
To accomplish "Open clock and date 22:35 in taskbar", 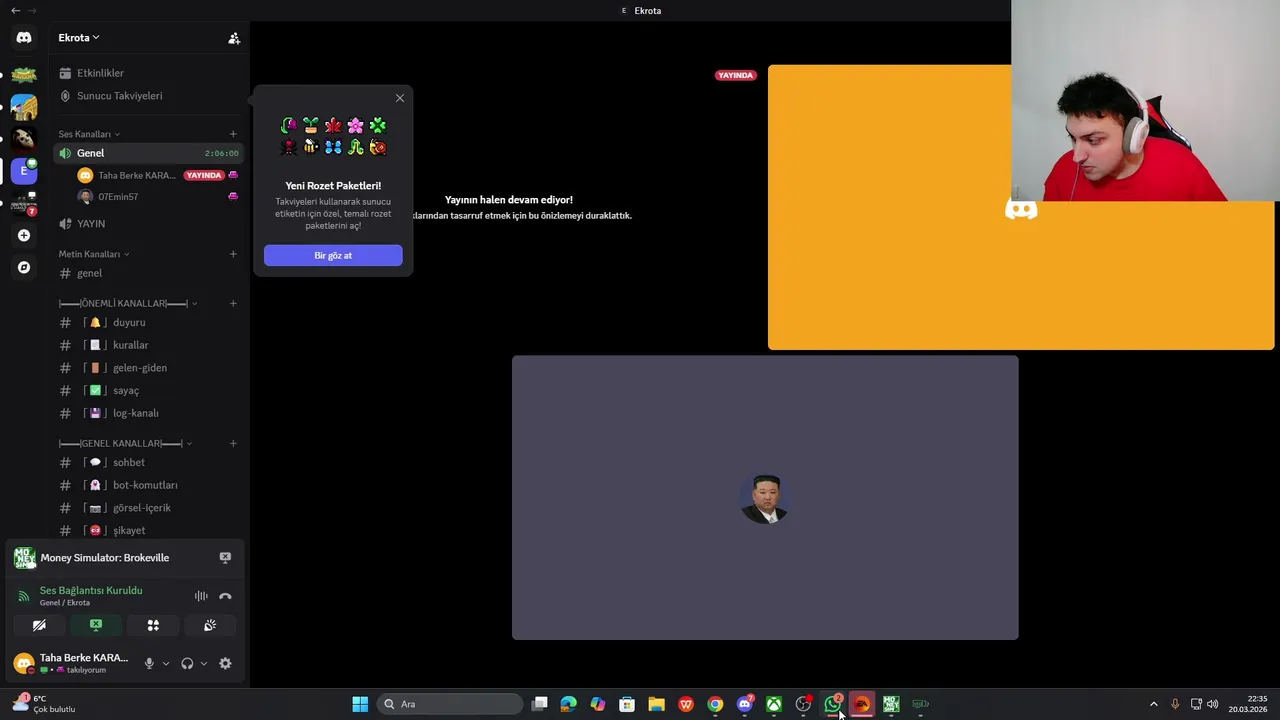I will [x=1248, y=704].
